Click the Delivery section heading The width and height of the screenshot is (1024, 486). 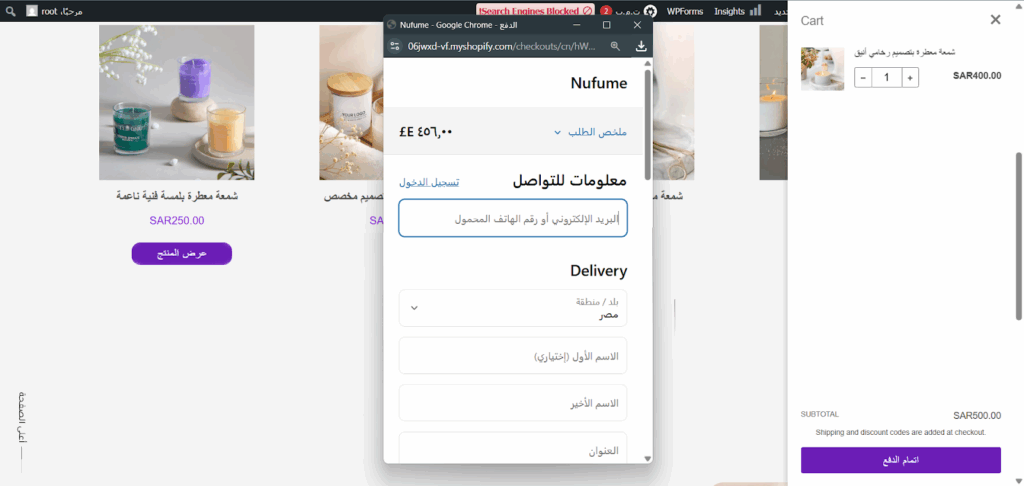point(598,270)
